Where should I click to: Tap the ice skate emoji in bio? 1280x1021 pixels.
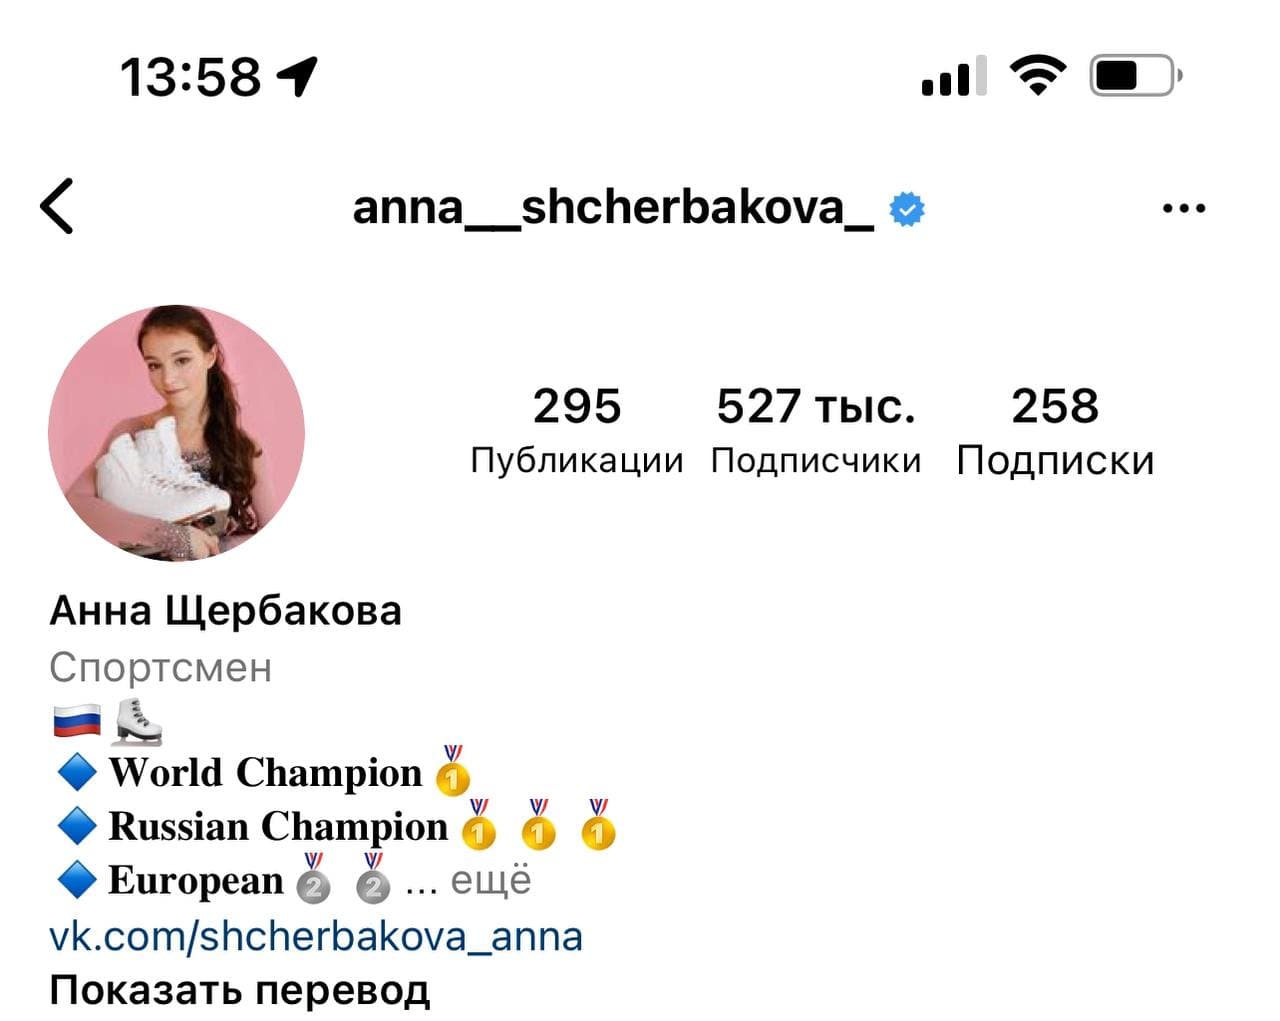[x=136, y=722]
